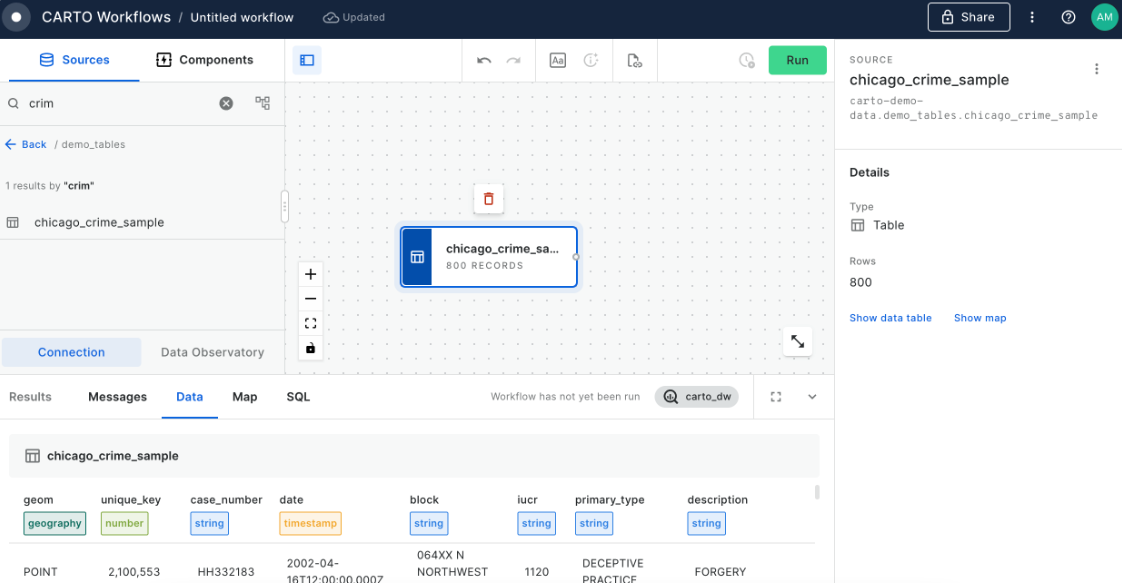The width and height of the screenshot is (1122, 583).
Task: Click the FORGERY description cell
Action: click(720, 572)
